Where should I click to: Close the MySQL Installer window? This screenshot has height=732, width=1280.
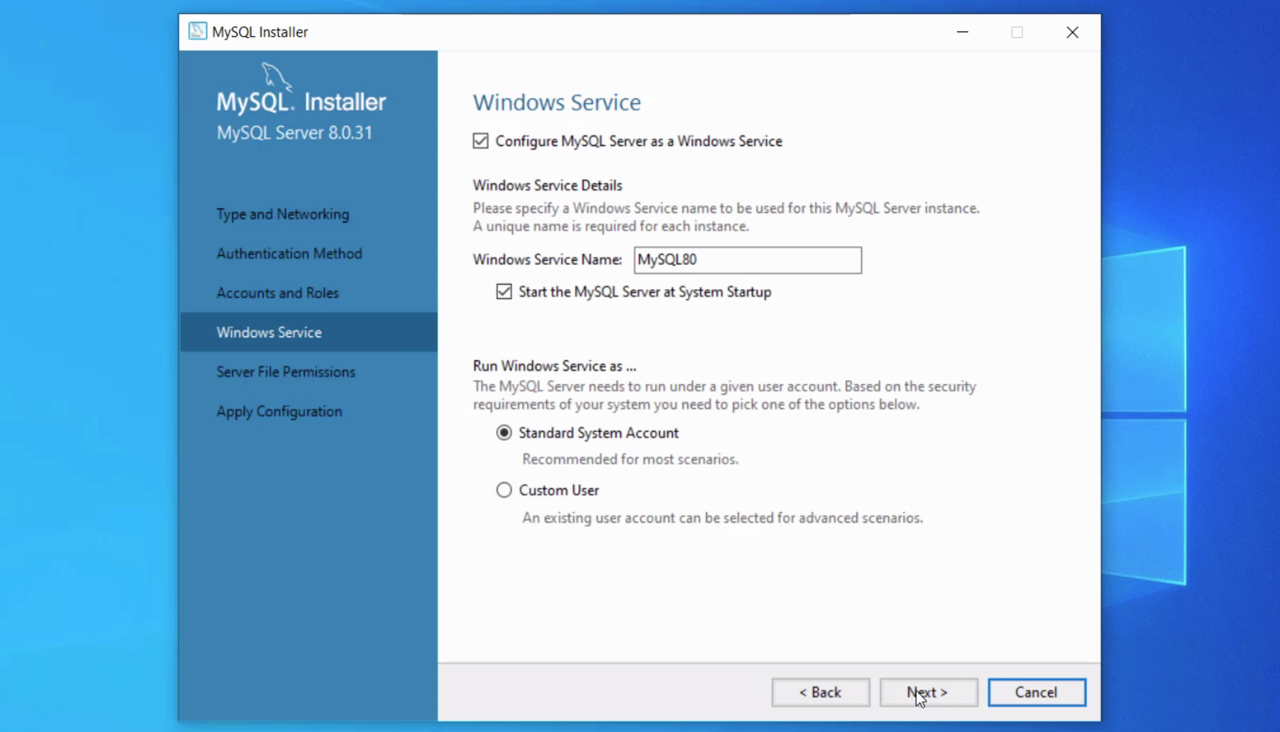pyautogui.click(x=1072, y=32)
